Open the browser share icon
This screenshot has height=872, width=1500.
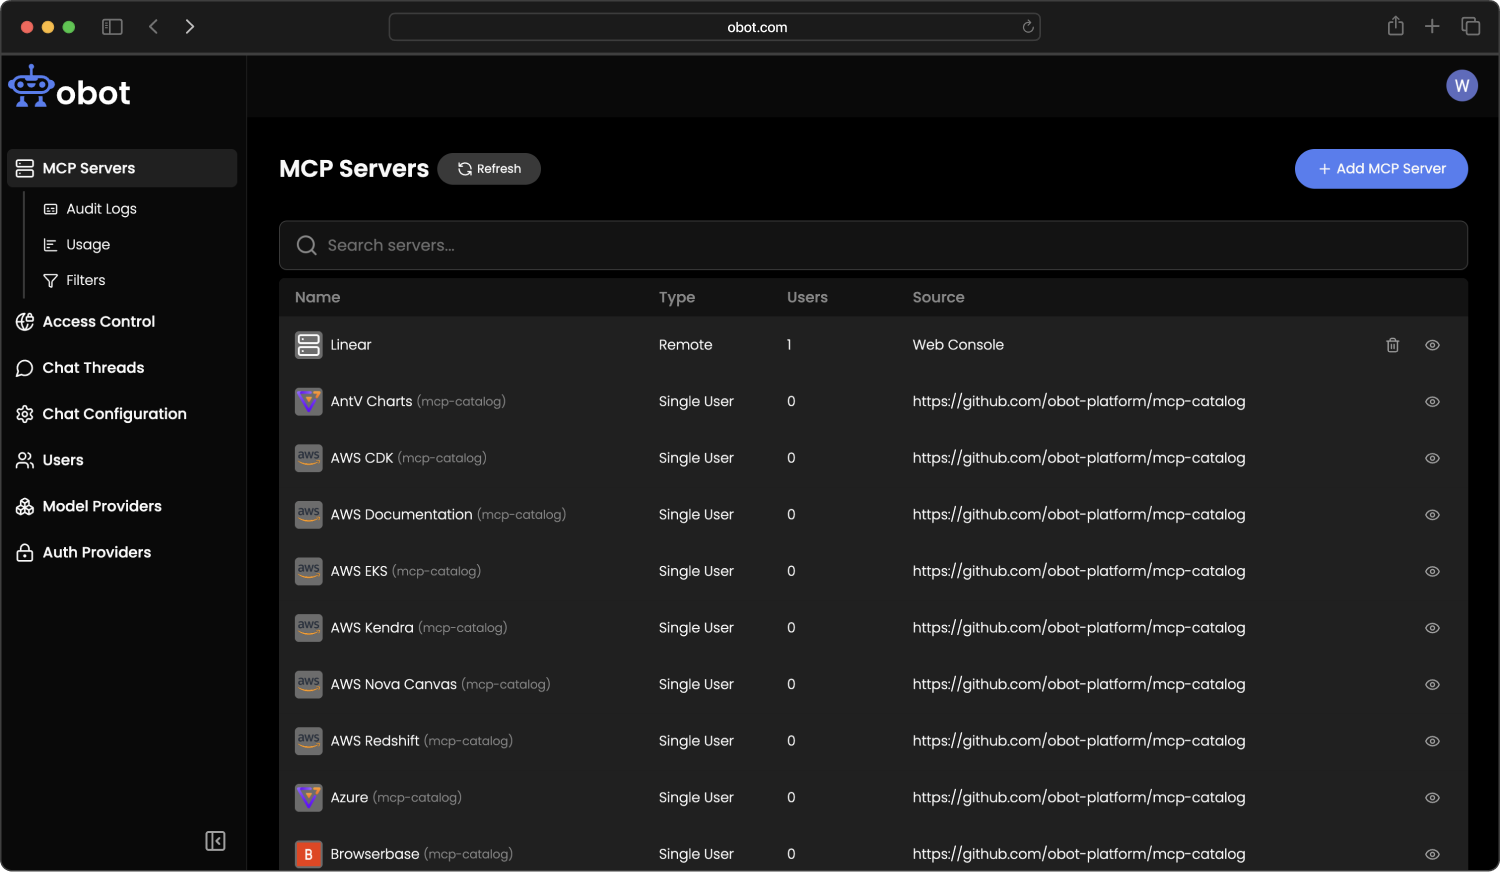click(x=1395, y=27)
